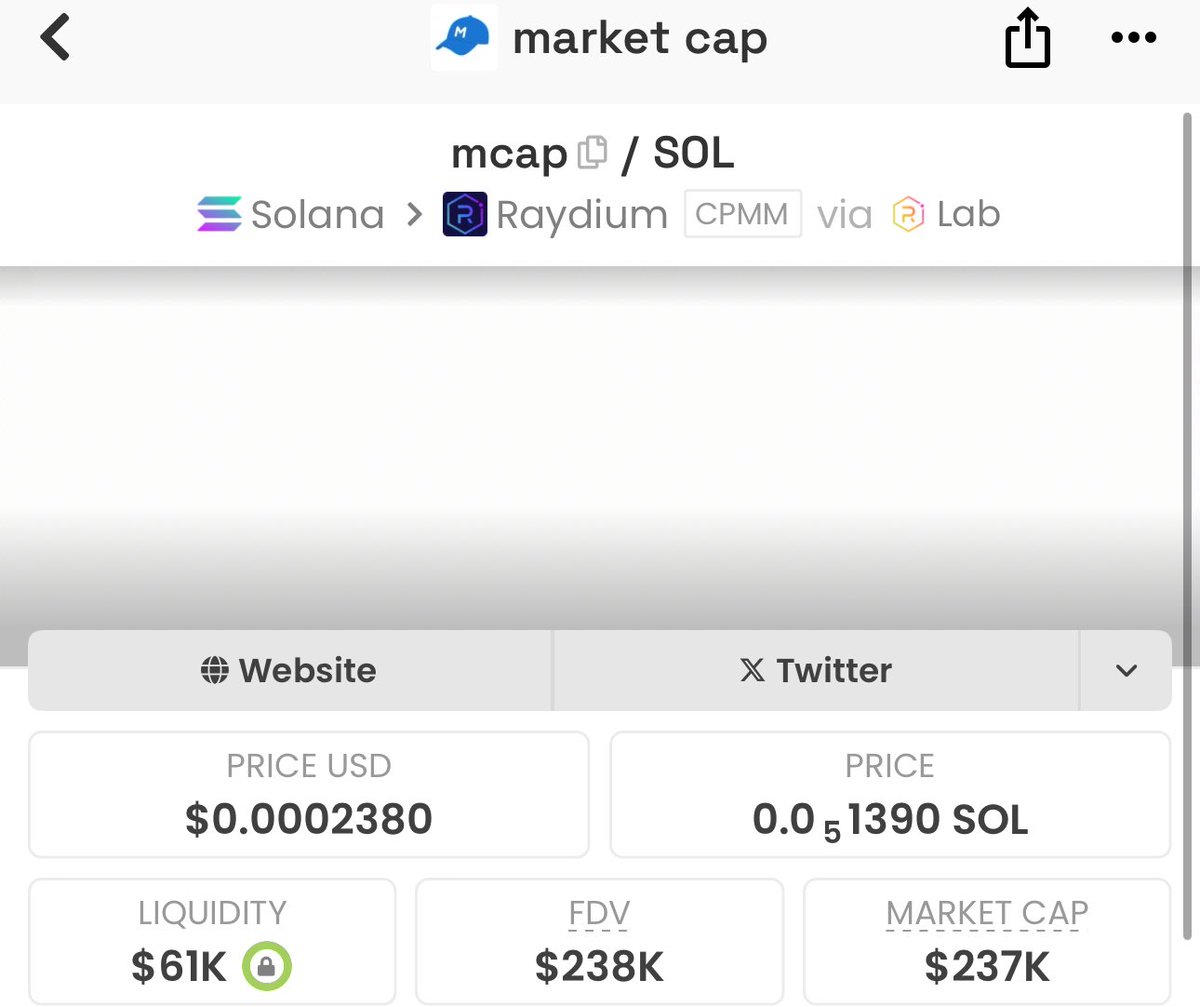Tap the blue cap token logo
The width and height of the screenshot is (1200, 1007).
pos(463,38)
